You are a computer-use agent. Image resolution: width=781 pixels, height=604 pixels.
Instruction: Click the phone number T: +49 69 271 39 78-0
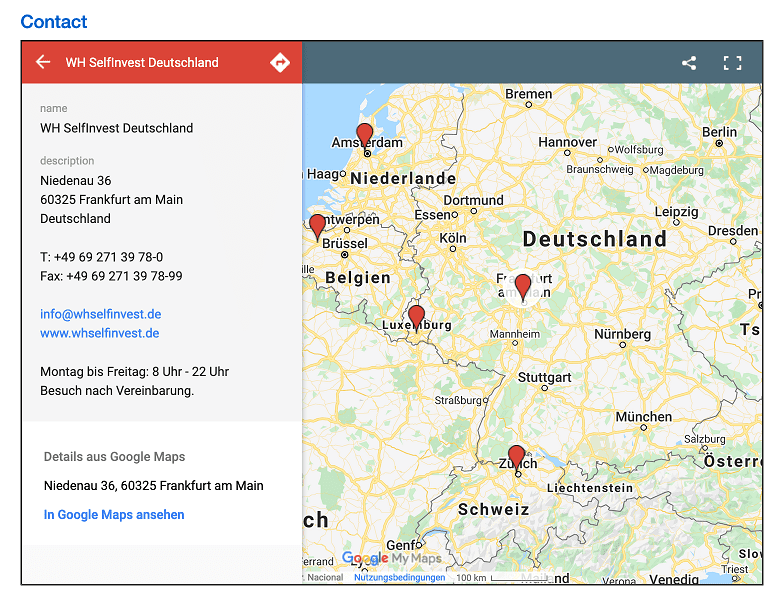pos(102,257)
